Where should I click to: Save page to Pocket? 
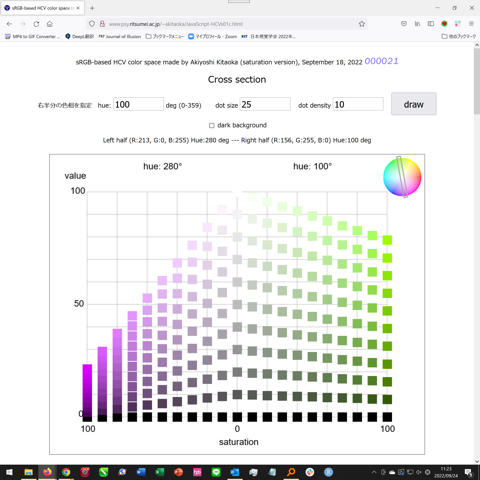click(404, 24)
